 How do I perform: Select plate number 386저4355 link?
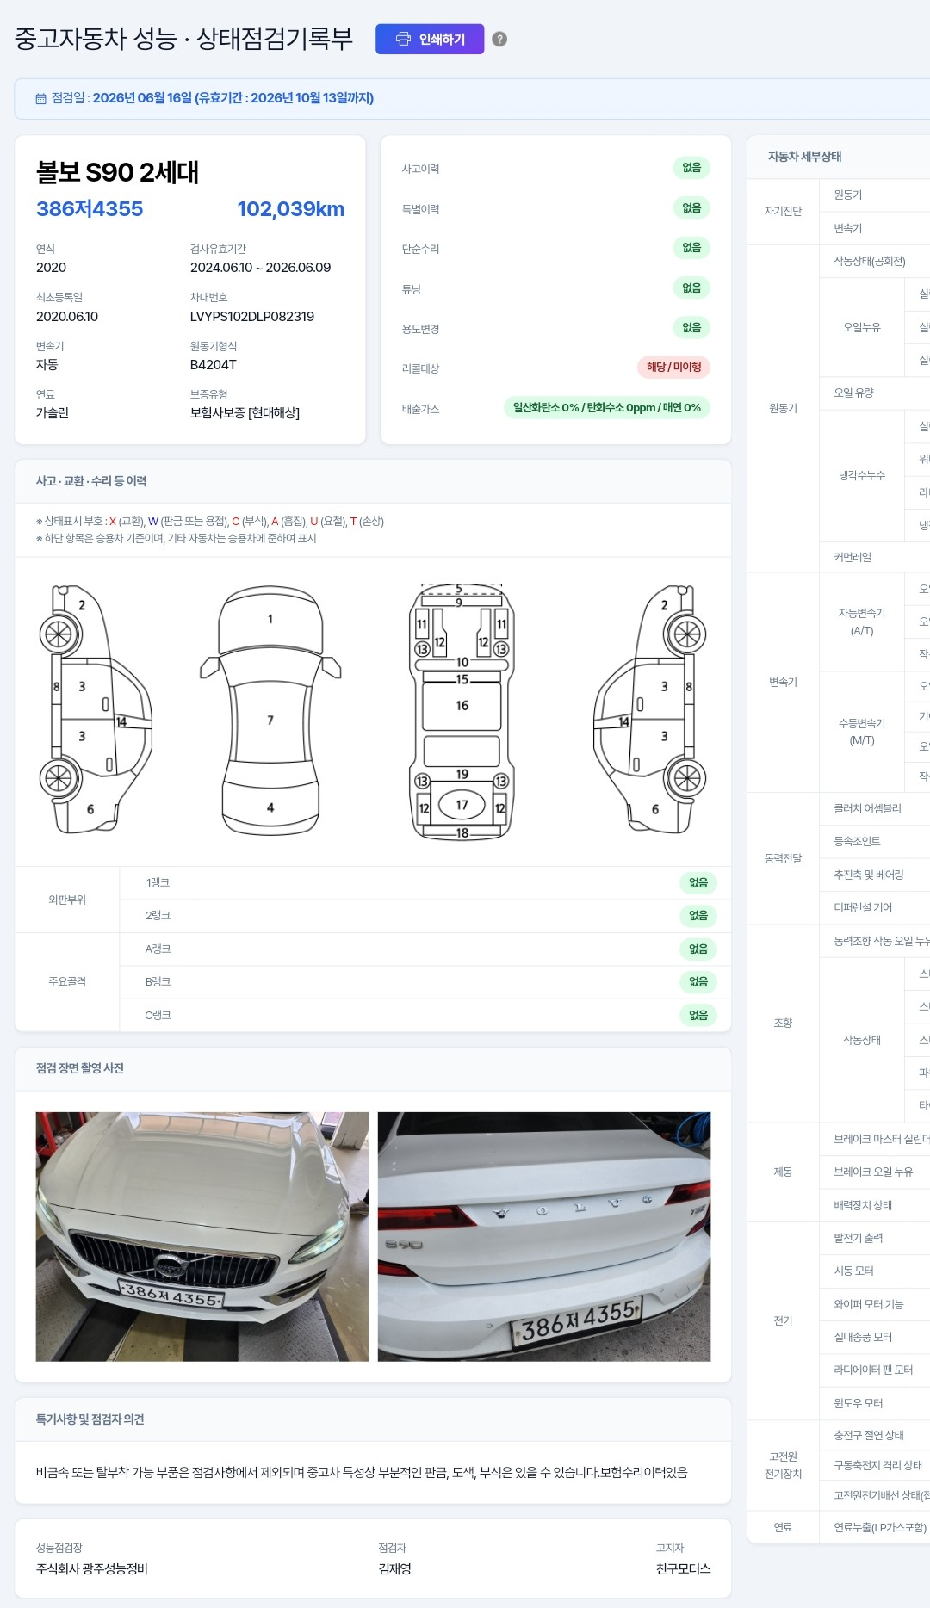pyautogui.click(x=90, y=209)
